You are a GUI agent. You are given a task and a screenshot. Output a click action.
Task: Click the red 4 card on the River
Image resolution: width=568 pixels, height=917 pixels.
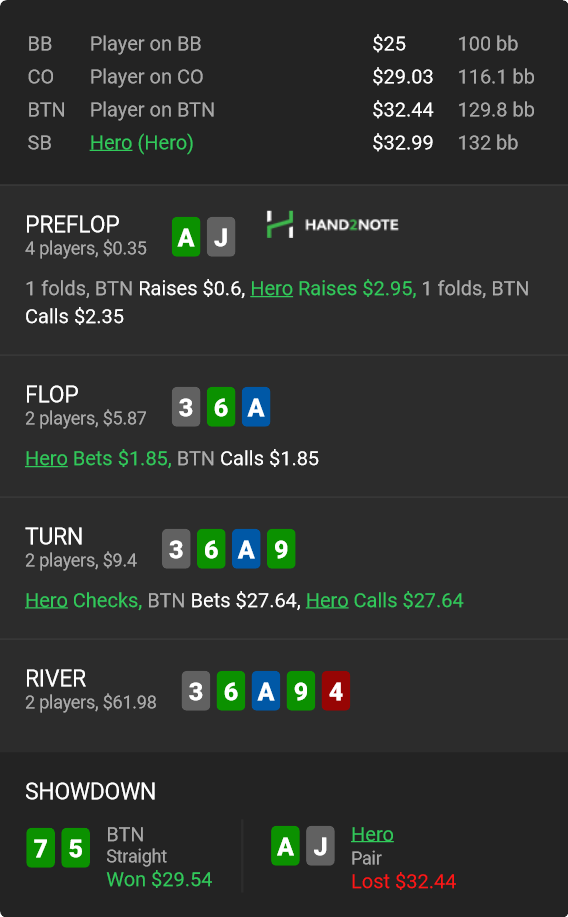(336, 691)
